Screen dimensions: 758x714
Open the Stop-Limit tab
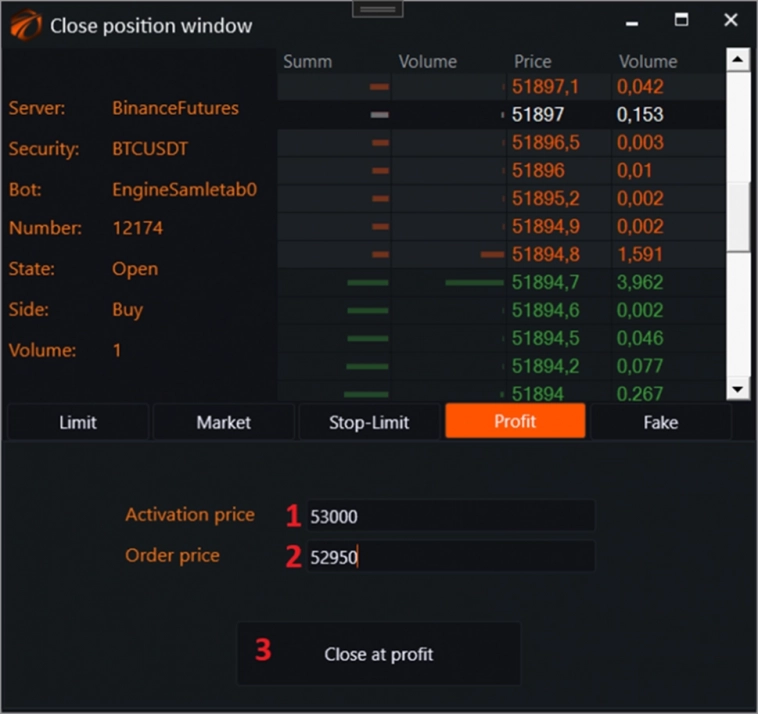click(x=369, y=422)
